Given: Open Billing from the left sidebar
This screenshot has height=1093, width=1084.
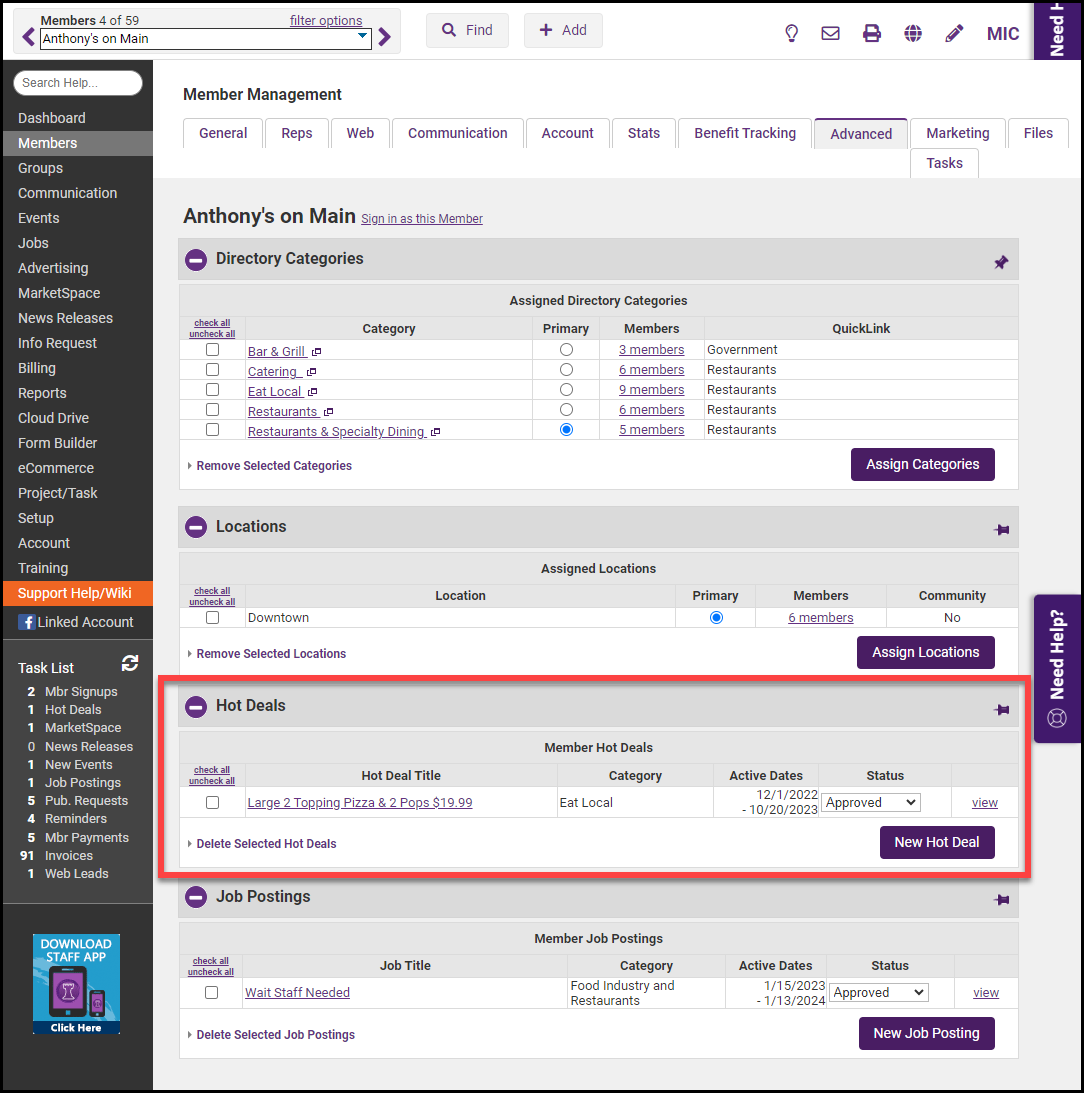Looking at the screenshot, I should point(37,368).
